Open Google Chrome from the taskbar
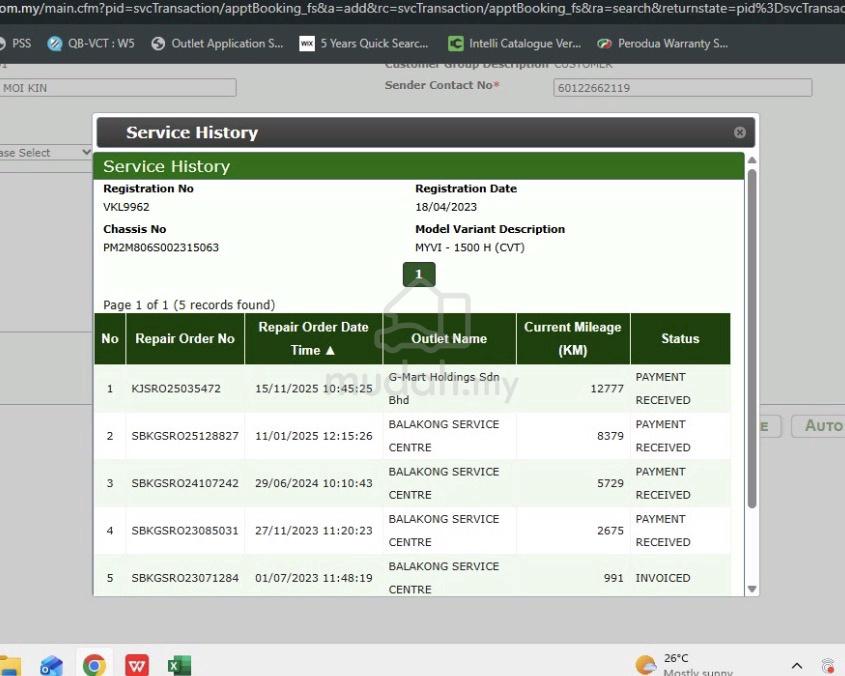This screenshot has height=676, width=845. click(x=94, y=665)
